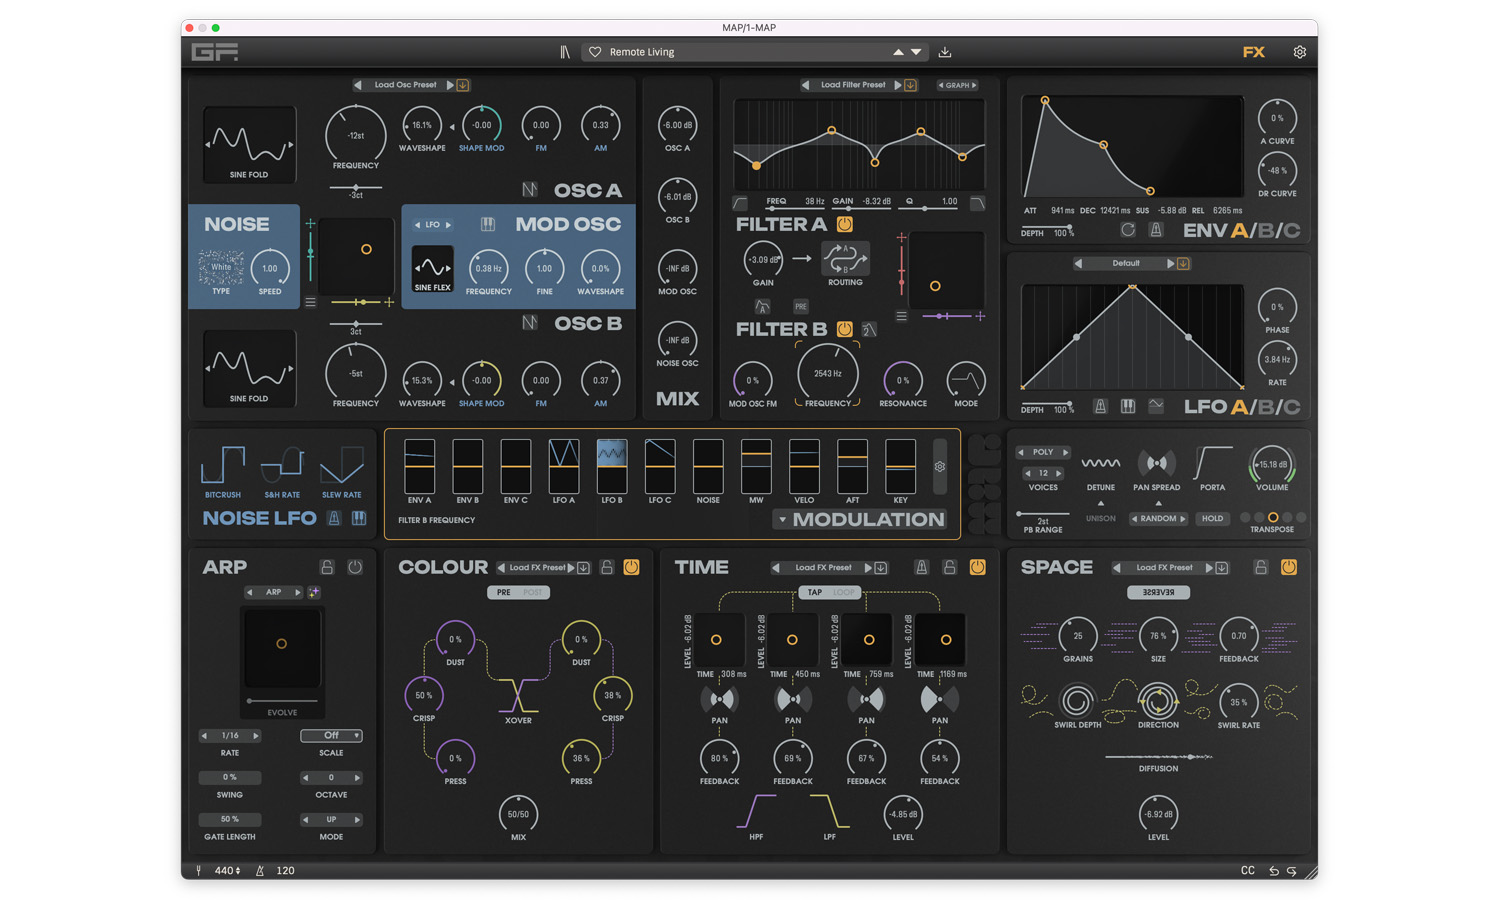Save preset using the download arrow icon
Screen dimensions: 1500x900
(x=945, y=52)
